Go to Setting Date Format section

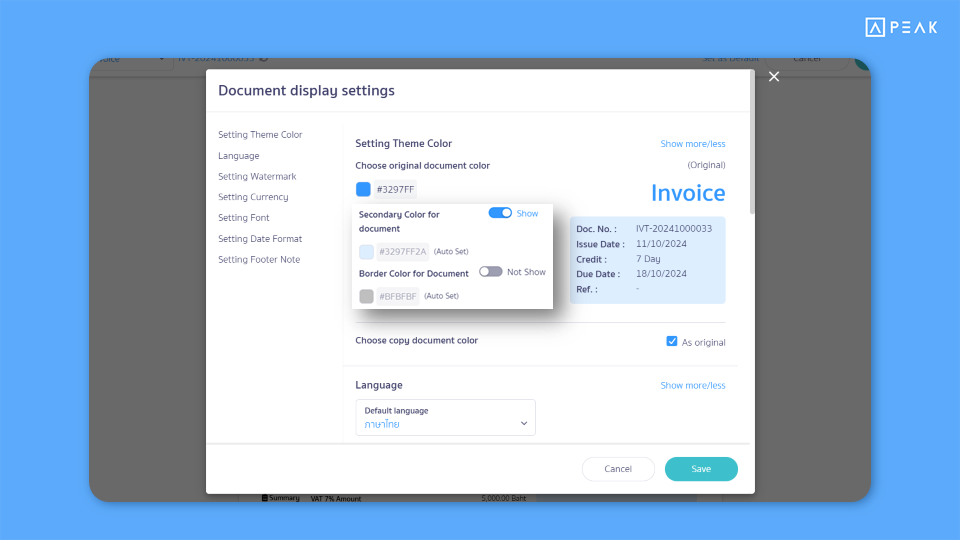[260, 239]
